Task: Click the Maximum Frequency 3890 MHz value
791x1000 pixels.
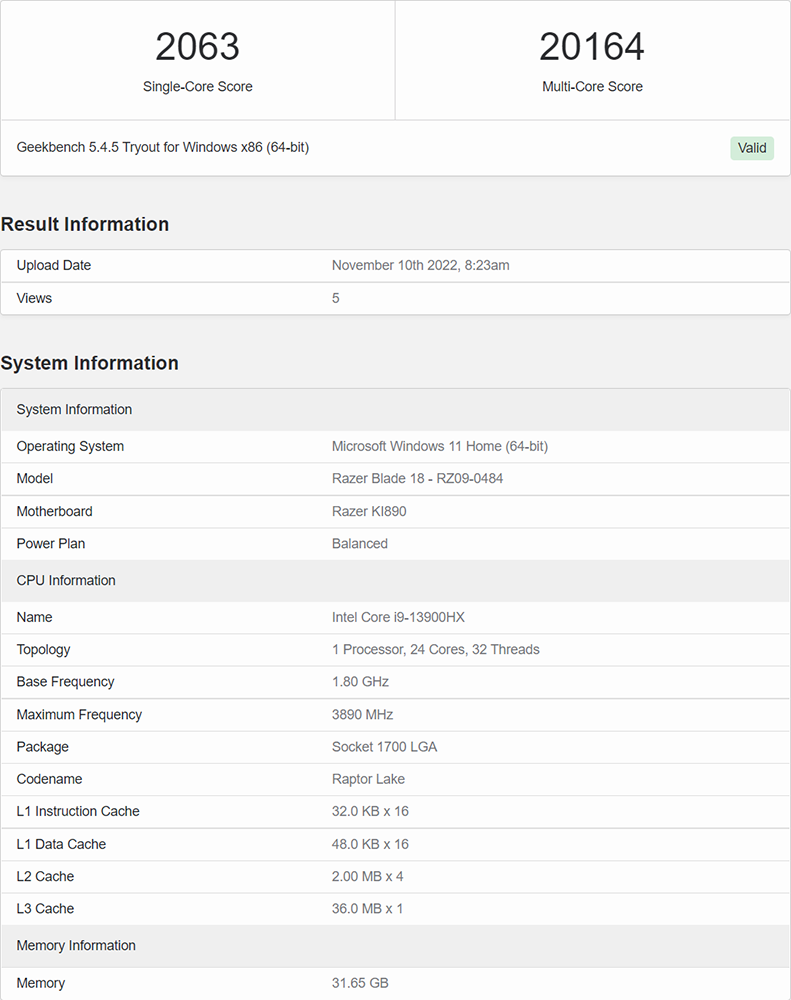Action: coord(362,714)
